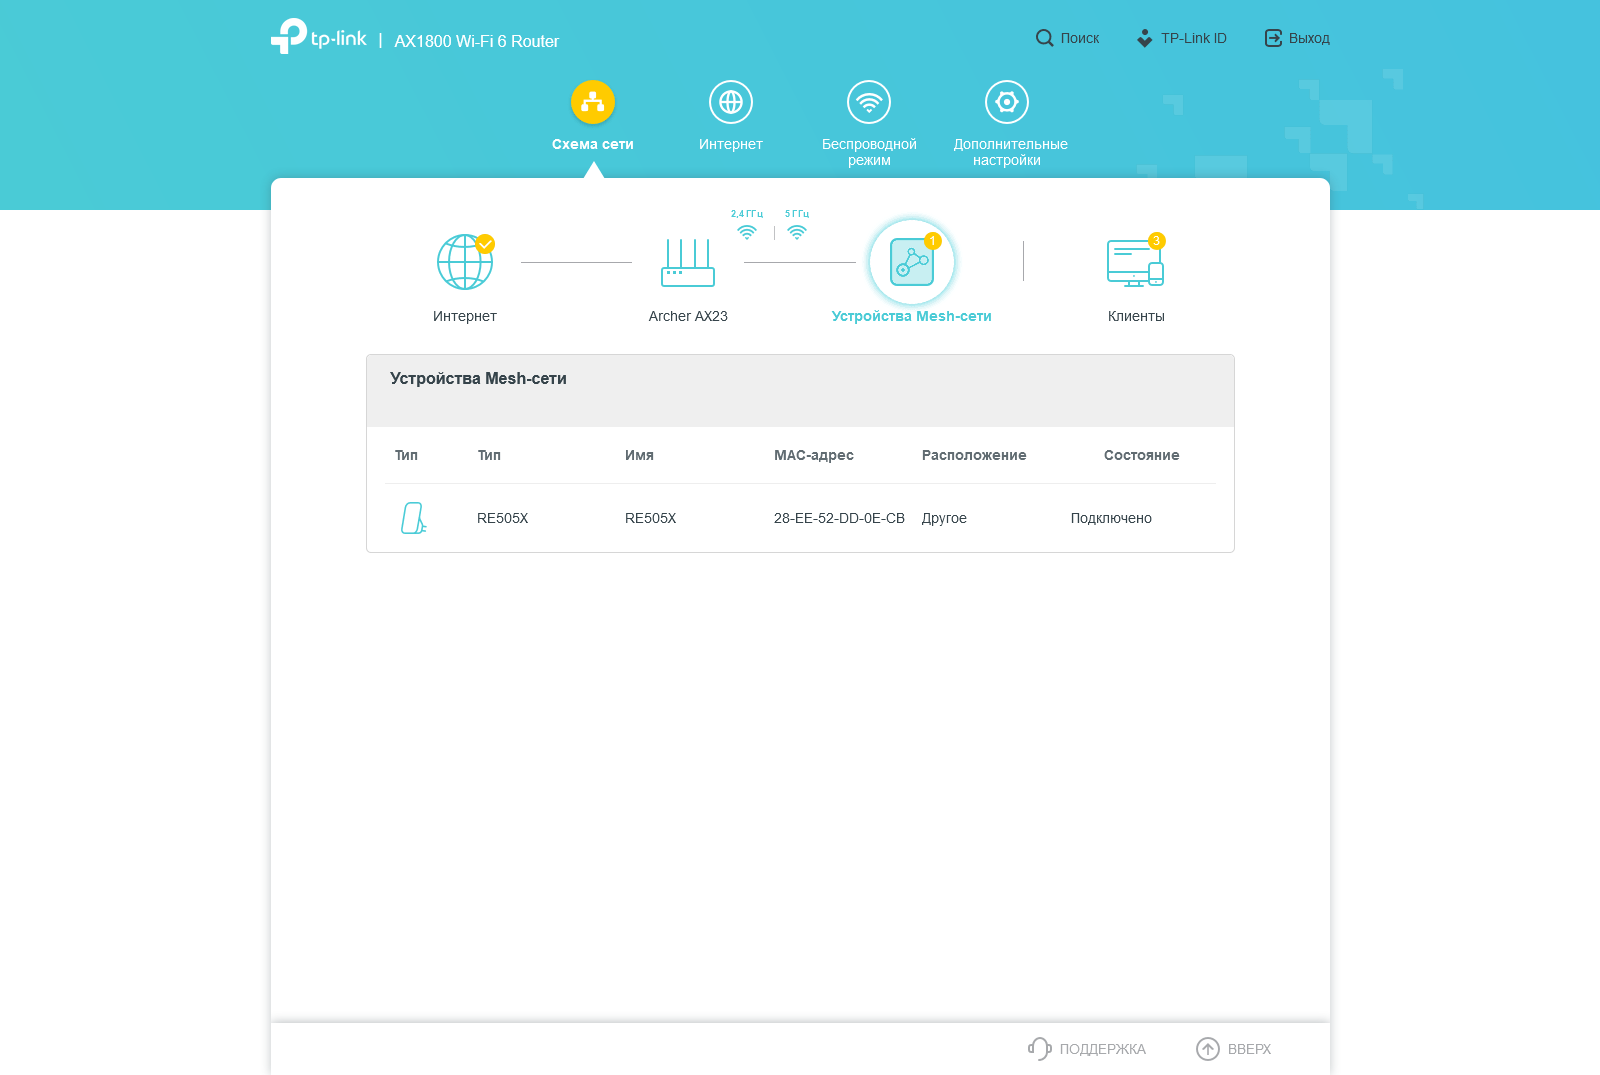Image resolution: width=1600 pixels, height=1075 pixels.
Task: Open the Клиенты devices icon
Action: [x=1136, y=262]
